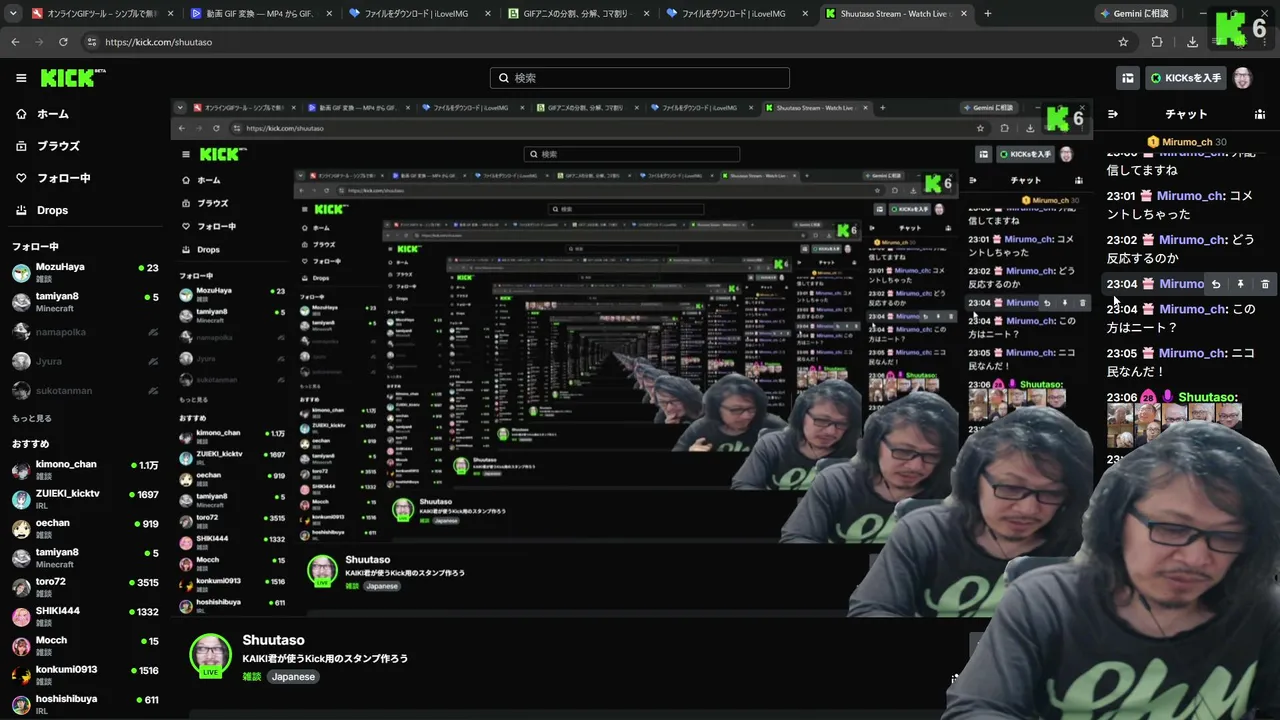
Task: Click the KICKsを入手 button
Action: click(1185, 78)
